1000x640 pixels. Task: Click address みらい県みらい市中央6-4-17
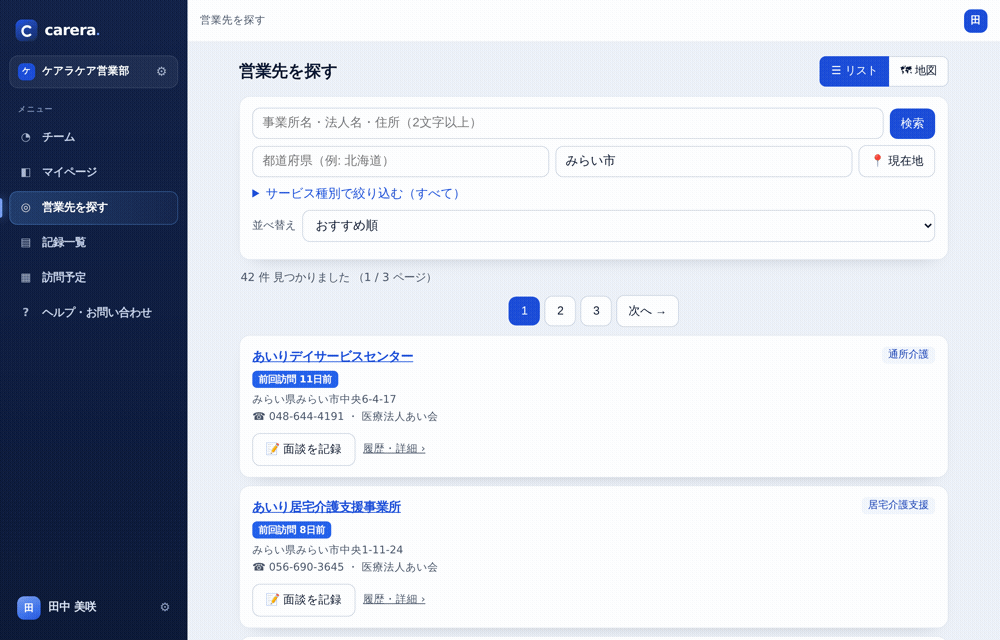[324, 399]
